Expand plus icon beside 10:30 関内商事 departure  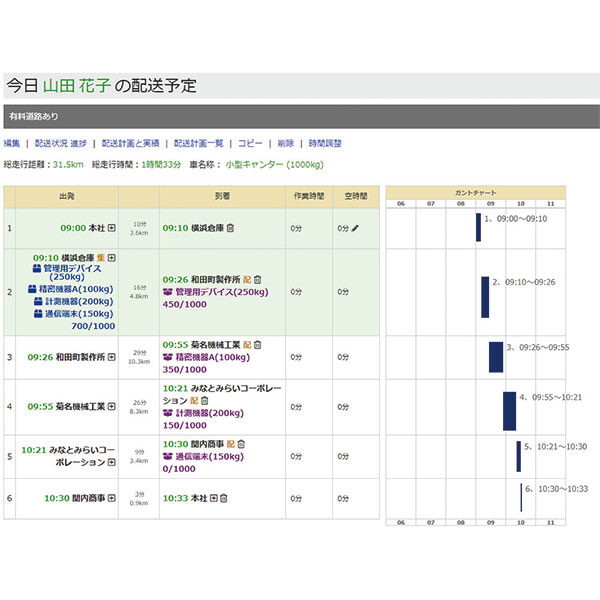(x=111, y=498)
